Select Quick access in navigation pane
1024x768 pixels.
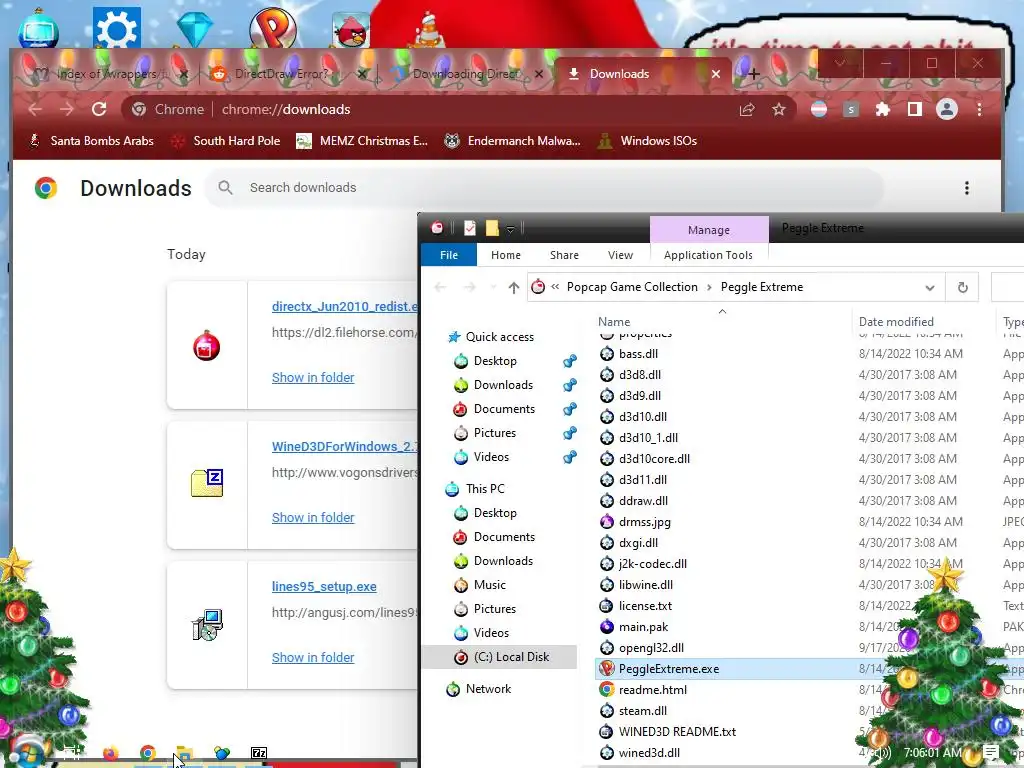point(500,337)
